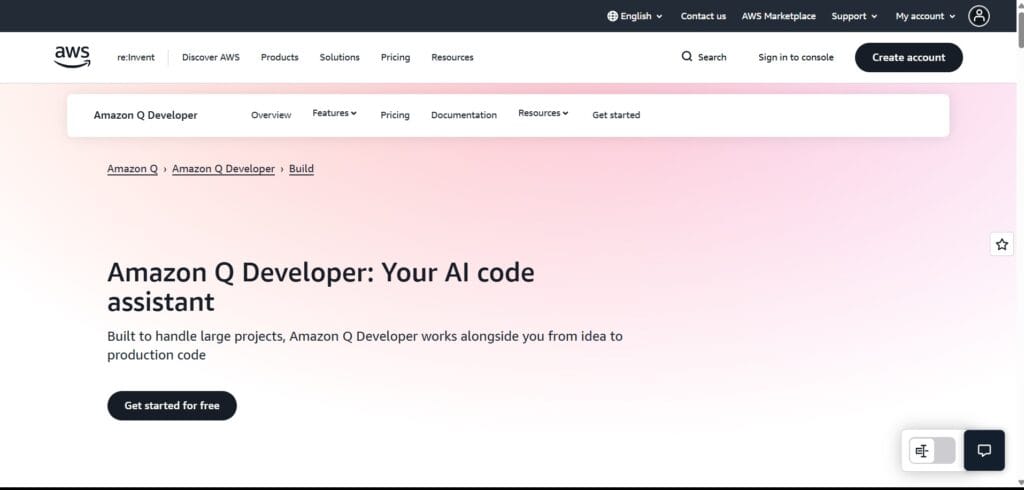Viewport: 1024px width, 490px height.
Task: Click Get started for free button
Action: pyautogui.click(x=172, y=406)
